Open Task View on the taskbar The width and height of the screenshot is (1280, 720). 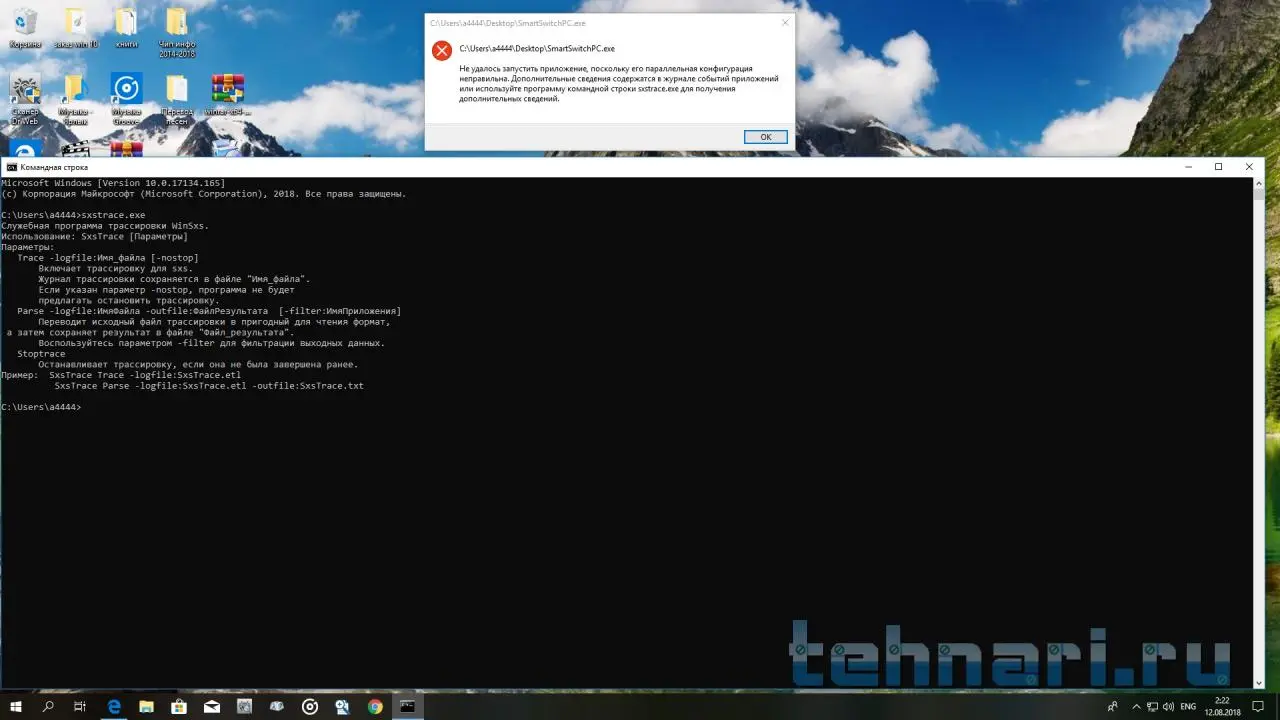(80, 706)
